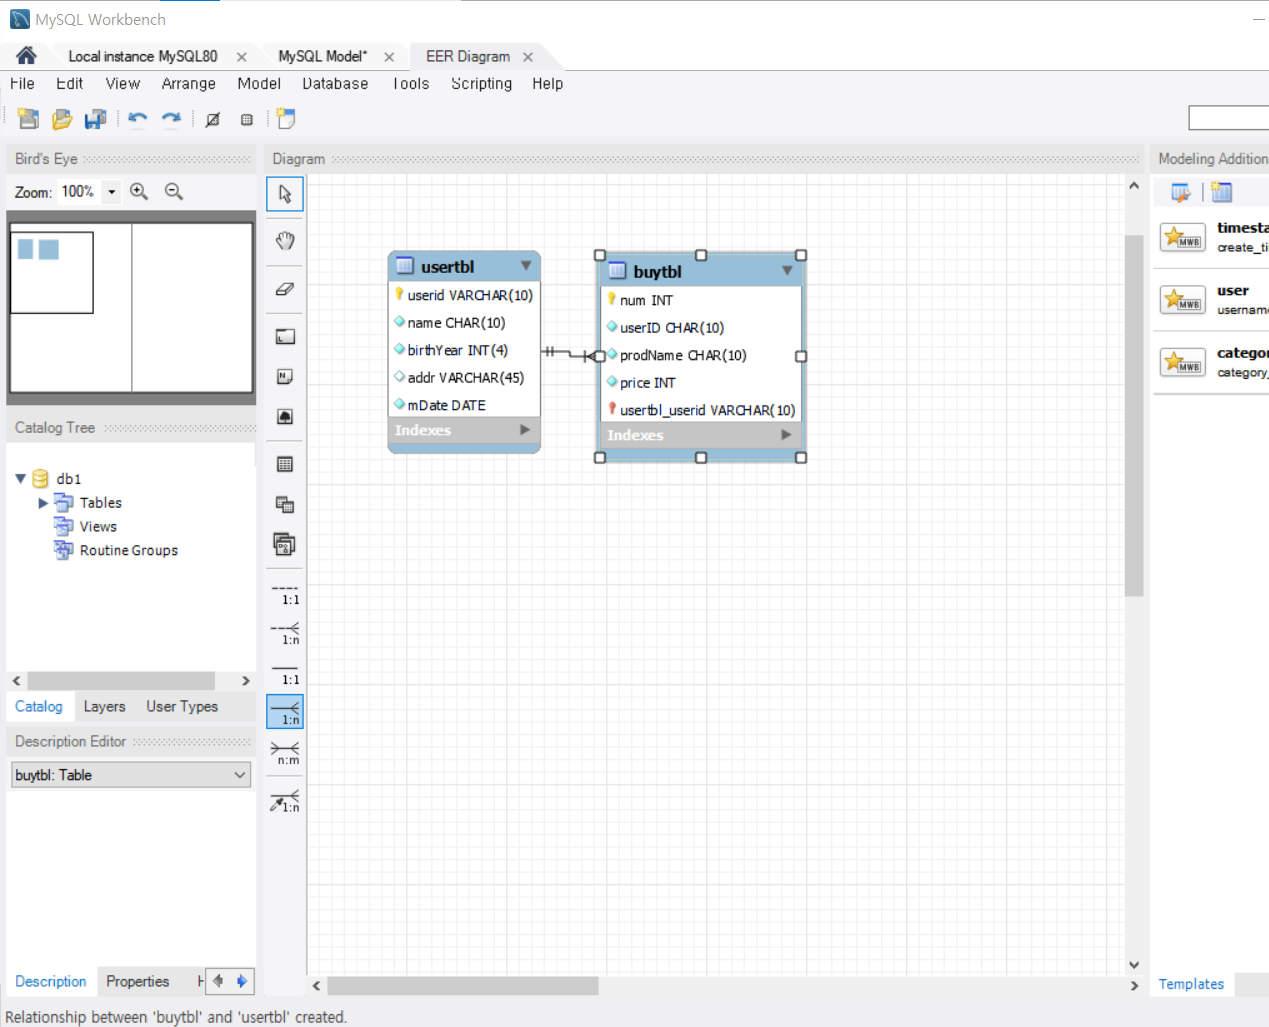The image size is (1269, 1027).
Task: Zoom out on Bird's Eye panel
Action: [x=174, y=191]
